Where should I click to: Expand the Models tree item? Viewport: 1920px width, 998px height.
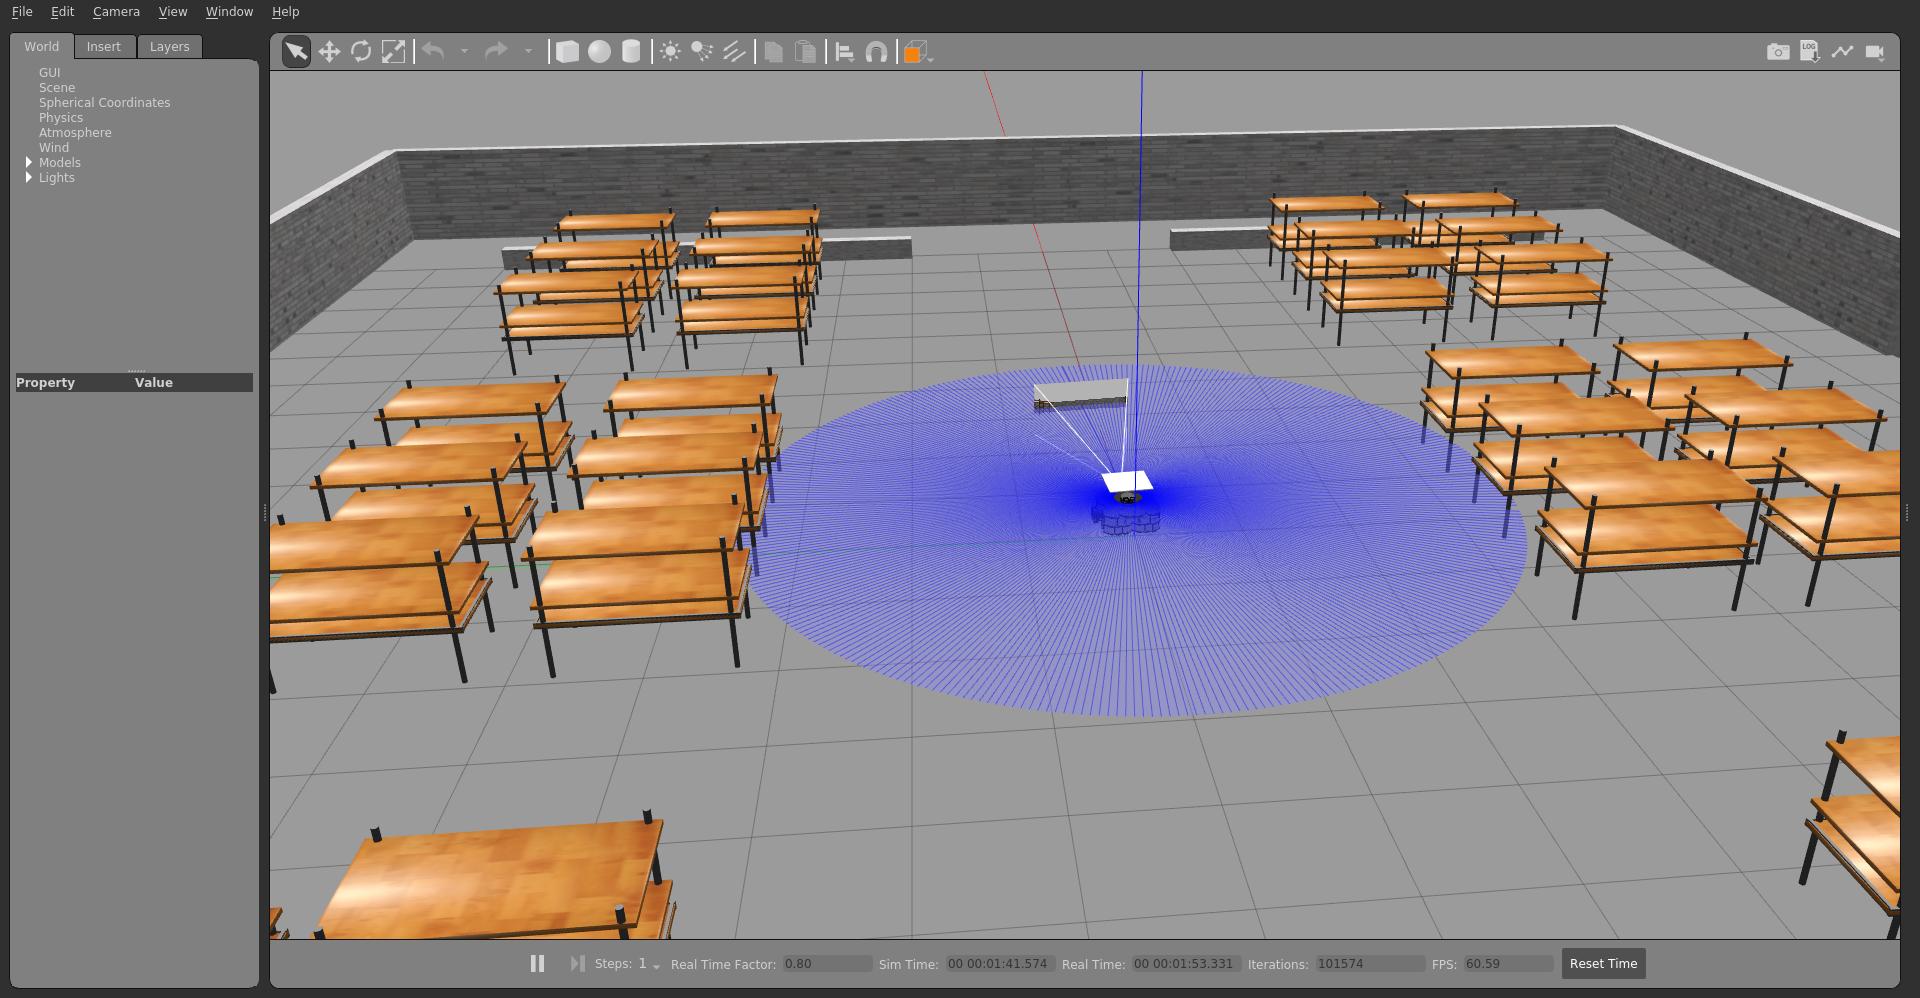click(29, 162)
